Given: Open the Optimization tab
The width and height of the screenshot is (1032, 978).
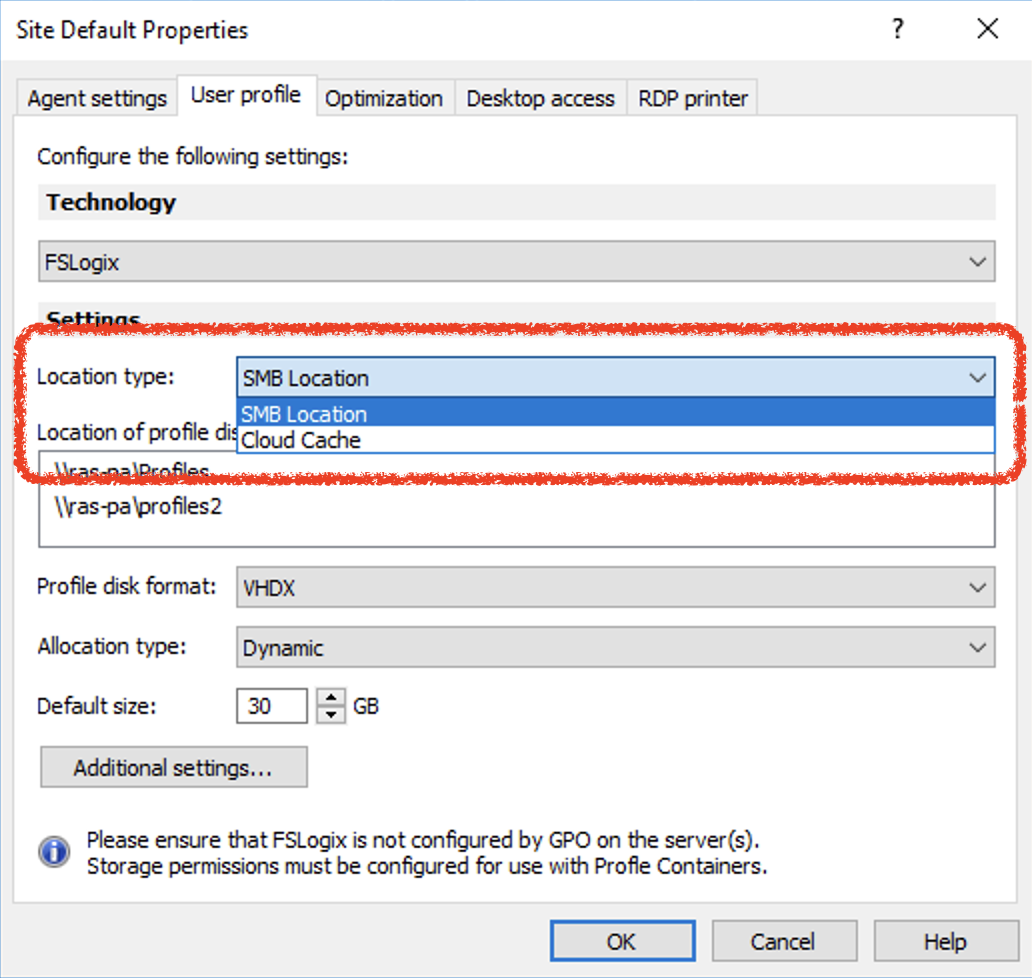Looking at the screenshot, I should 384,99.
